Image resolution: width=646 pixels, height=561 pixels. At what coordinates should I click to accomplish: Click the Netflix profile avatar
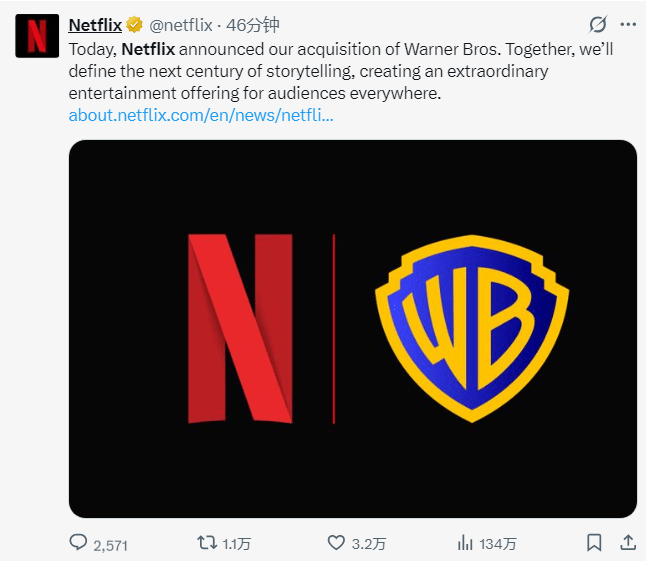pos(36,36)
